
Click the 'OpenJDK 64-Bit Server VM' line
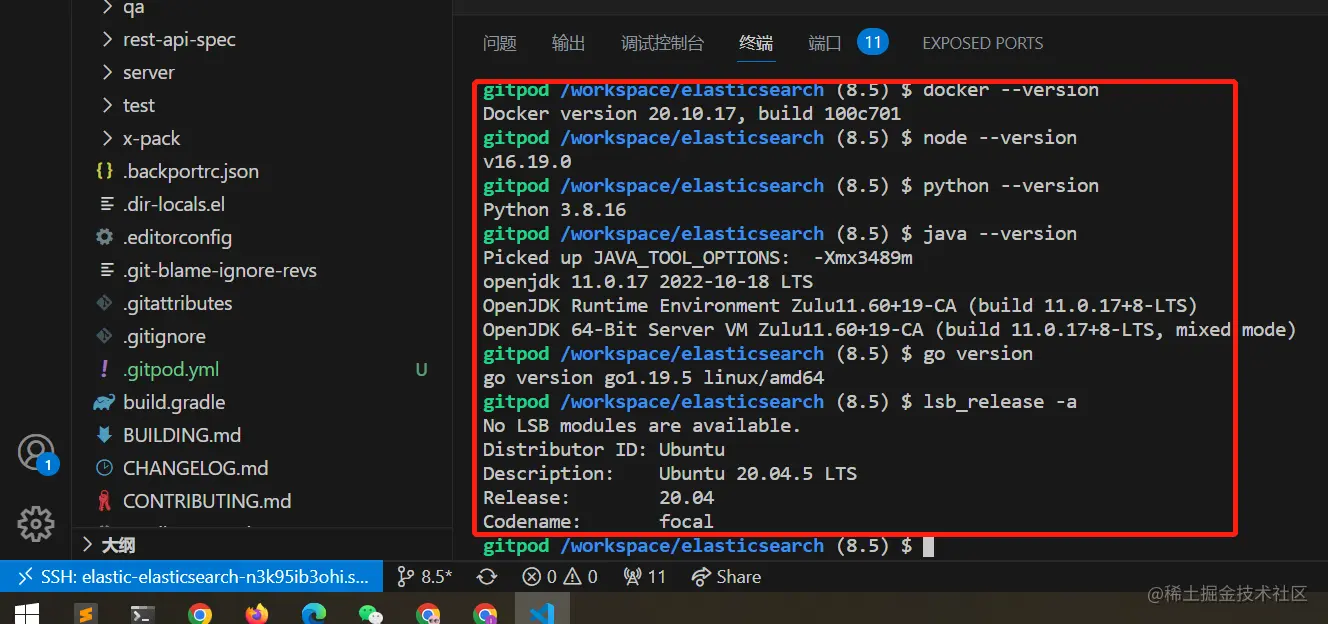click(x=890, y=330)
